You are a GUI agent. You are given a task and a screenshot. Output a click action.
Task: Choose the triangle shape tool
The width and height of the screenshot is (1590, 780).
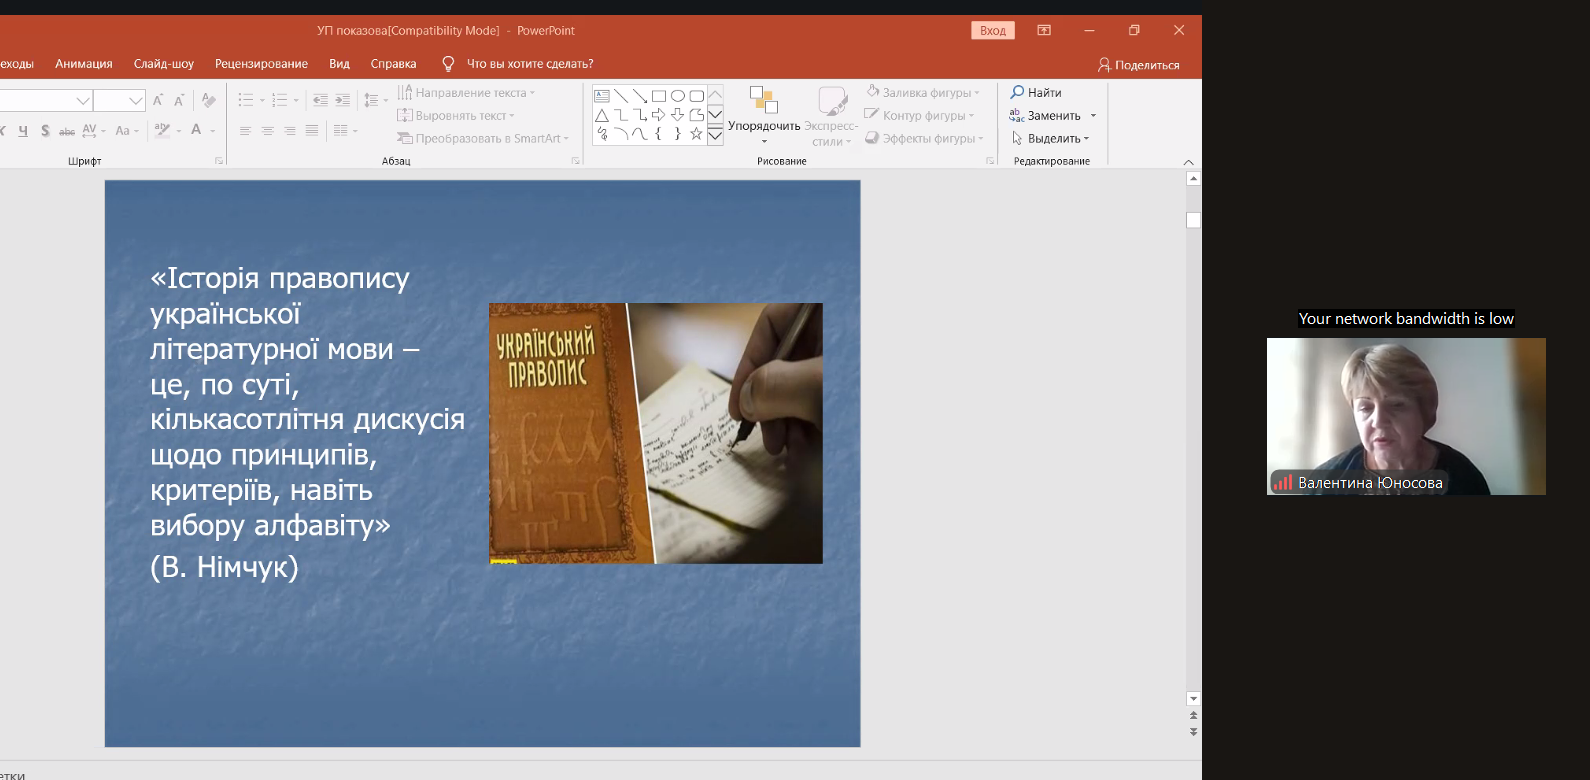[602, 115]
